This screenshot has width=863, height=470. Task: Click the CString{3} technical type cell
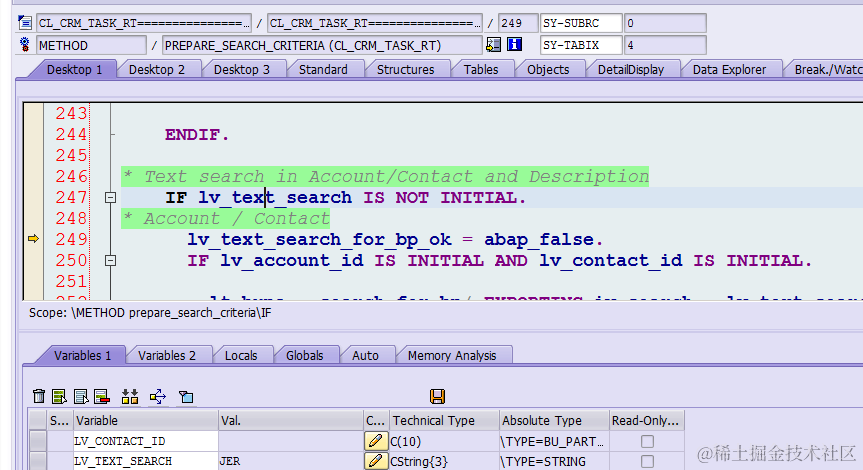(x=444, y=461)
